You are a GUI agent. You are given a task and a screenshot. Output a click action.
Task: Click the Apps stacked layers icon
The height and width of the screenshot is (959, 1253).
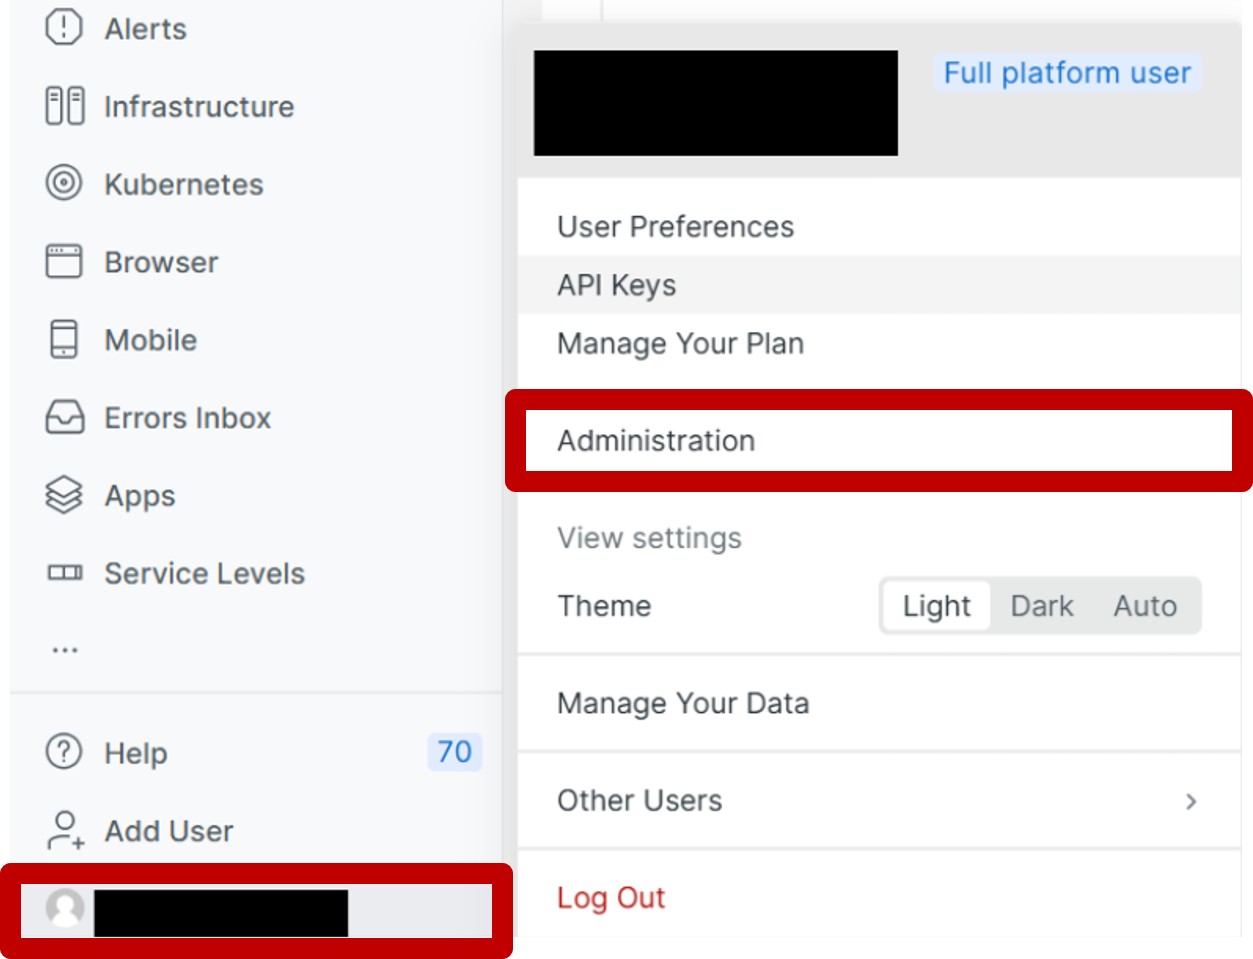coord(64,495)
